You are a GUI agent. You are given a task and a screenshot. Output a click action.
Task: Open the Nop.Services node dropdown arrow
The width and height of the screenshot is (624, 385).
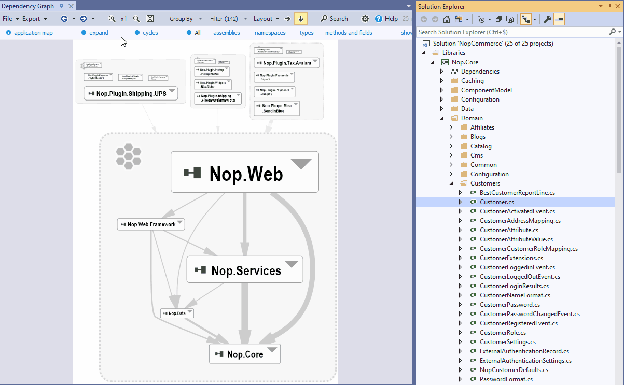291,264
